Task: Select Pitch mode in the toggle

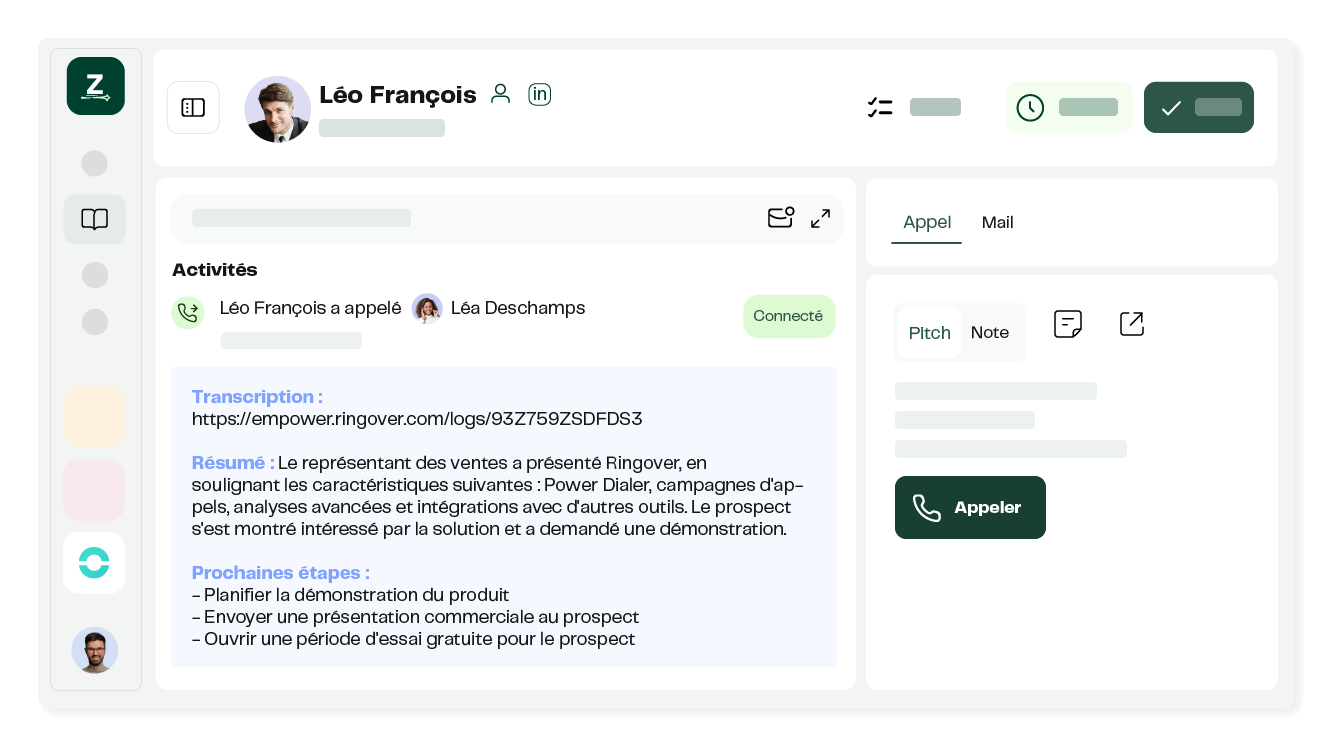Action: [x=929, y=332]
